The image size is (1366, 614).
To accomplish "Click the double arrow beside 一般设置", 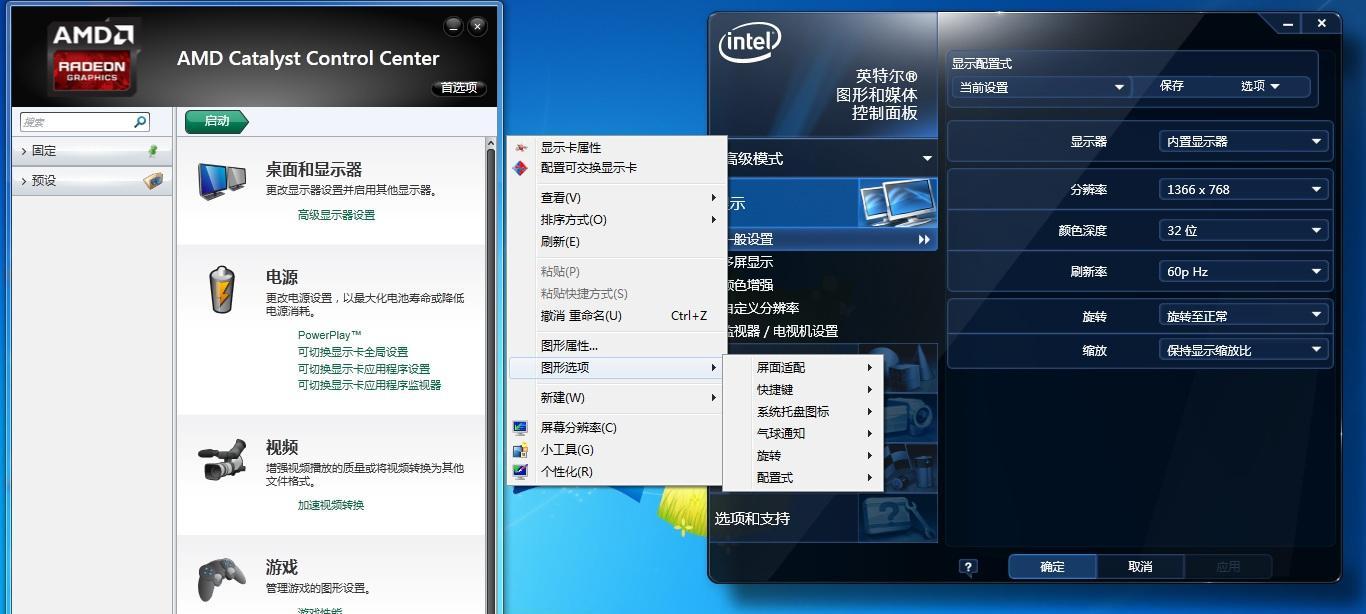I will [x=924, y=239].
